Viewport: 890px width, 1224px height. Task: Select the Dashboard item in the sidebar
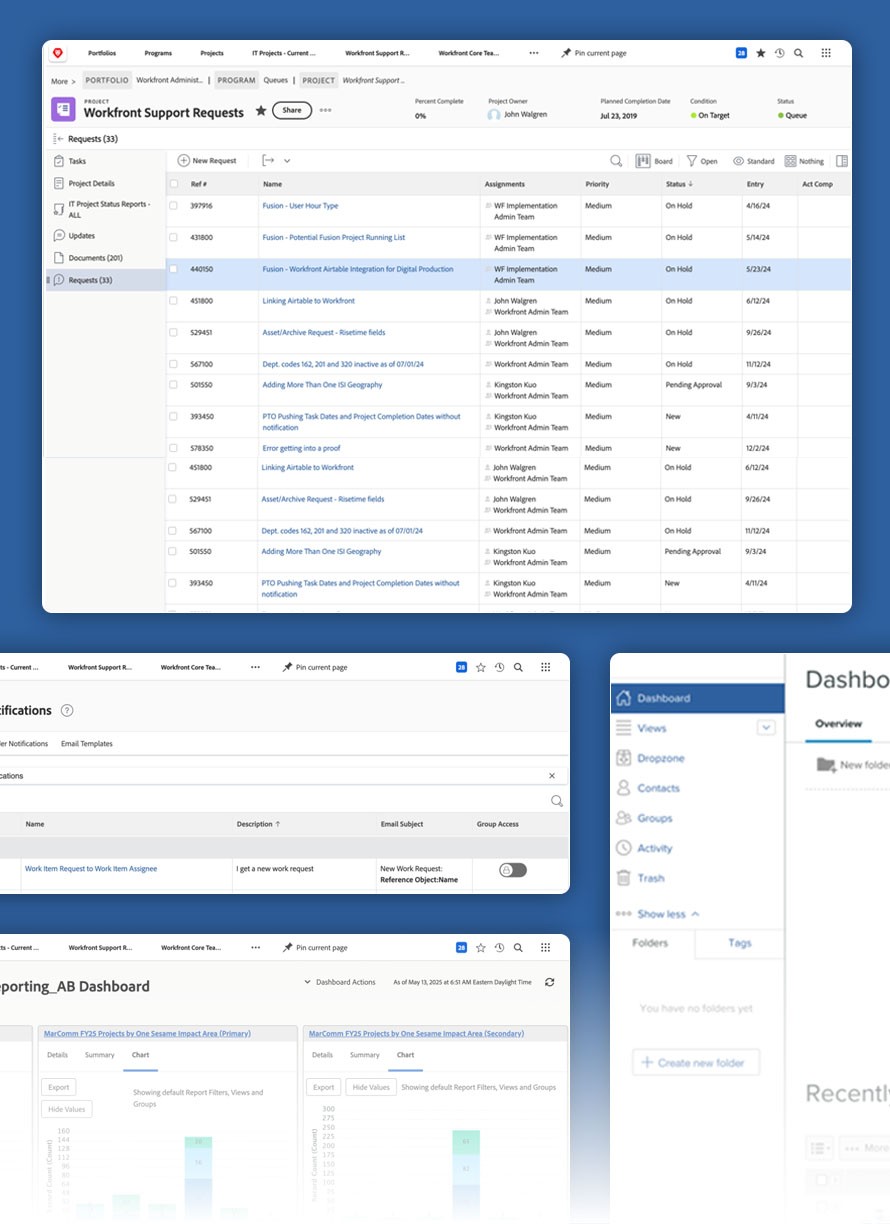(x=698, y=698)
